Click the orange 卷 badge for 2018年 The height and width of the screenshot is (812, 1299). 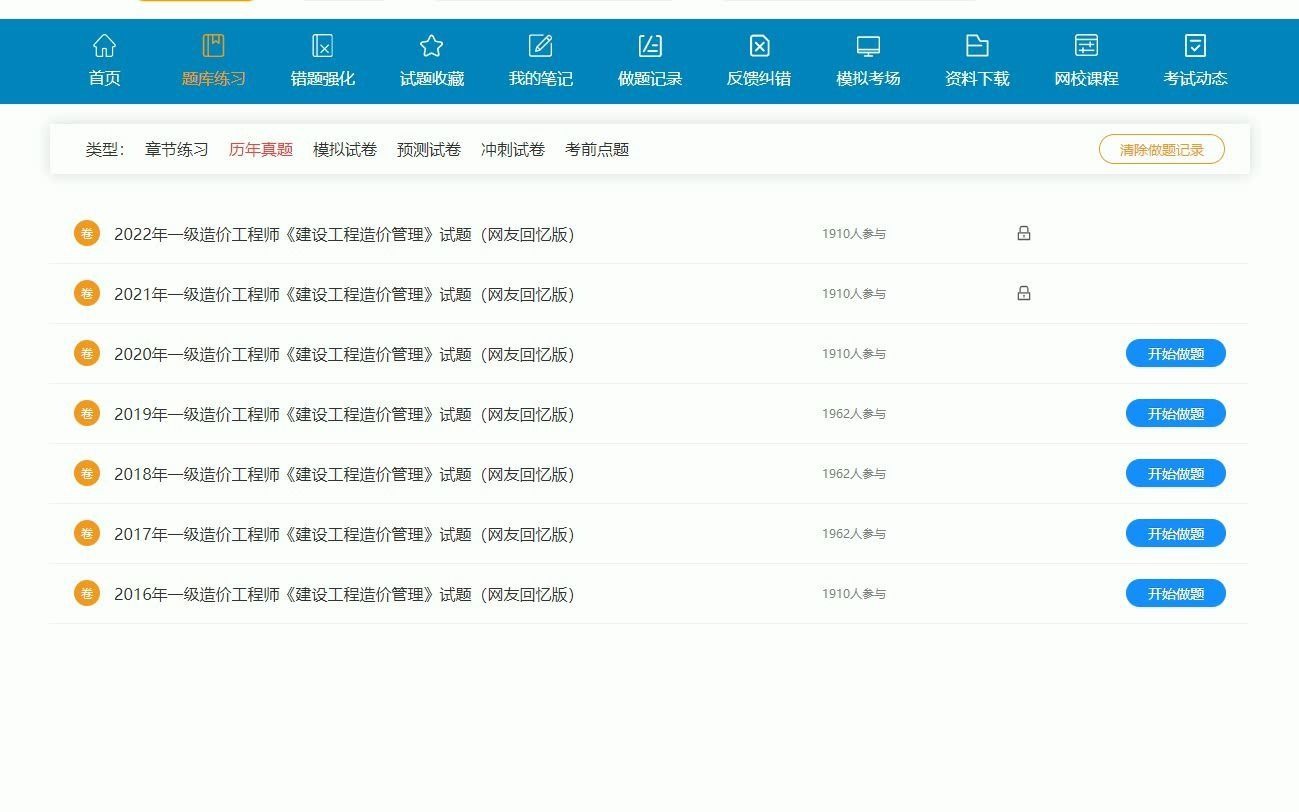(x=87, y=473)
